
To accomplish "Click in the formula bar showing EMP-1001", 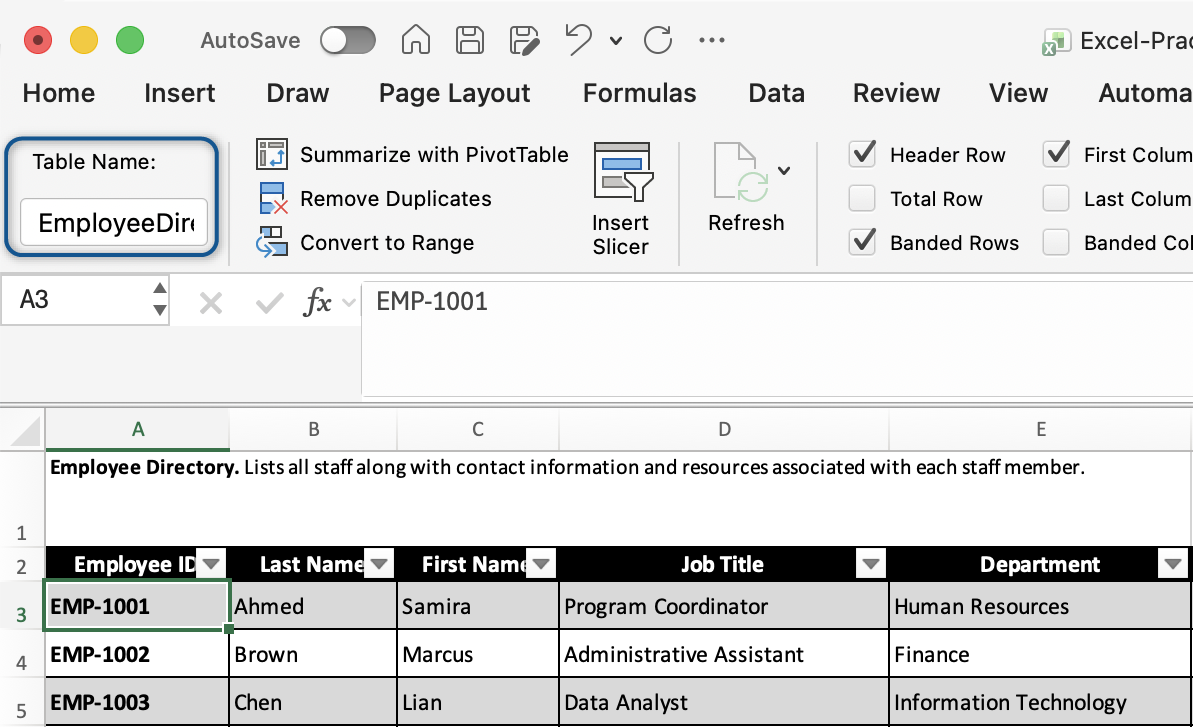I will pos(776,338).
